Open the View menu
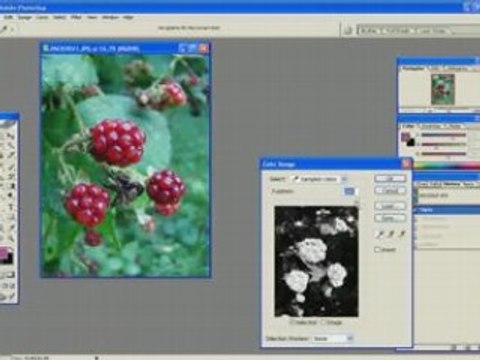 [92, 17]
